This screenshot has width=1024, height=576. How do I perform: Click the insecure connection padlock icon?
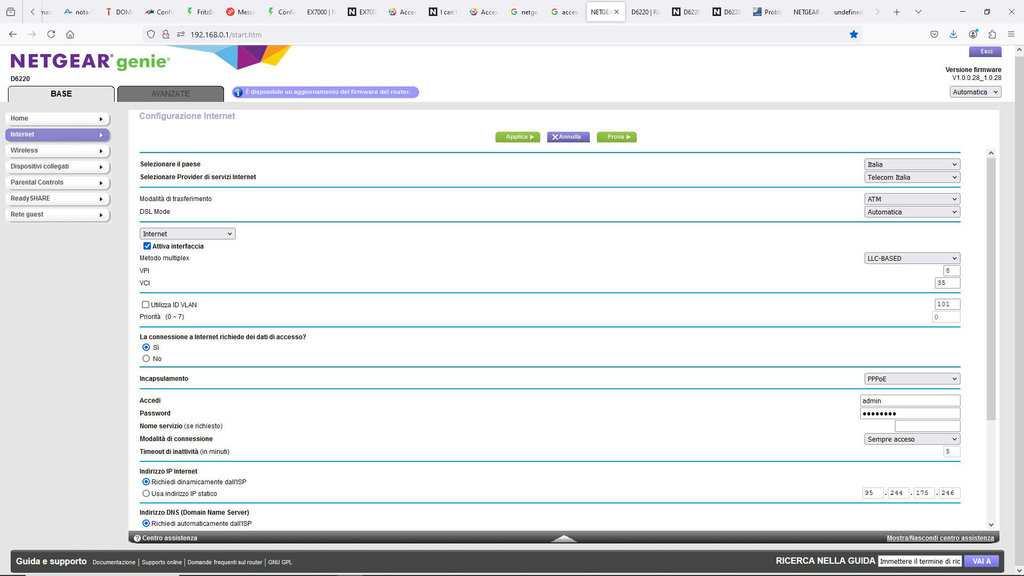[166, 35]
